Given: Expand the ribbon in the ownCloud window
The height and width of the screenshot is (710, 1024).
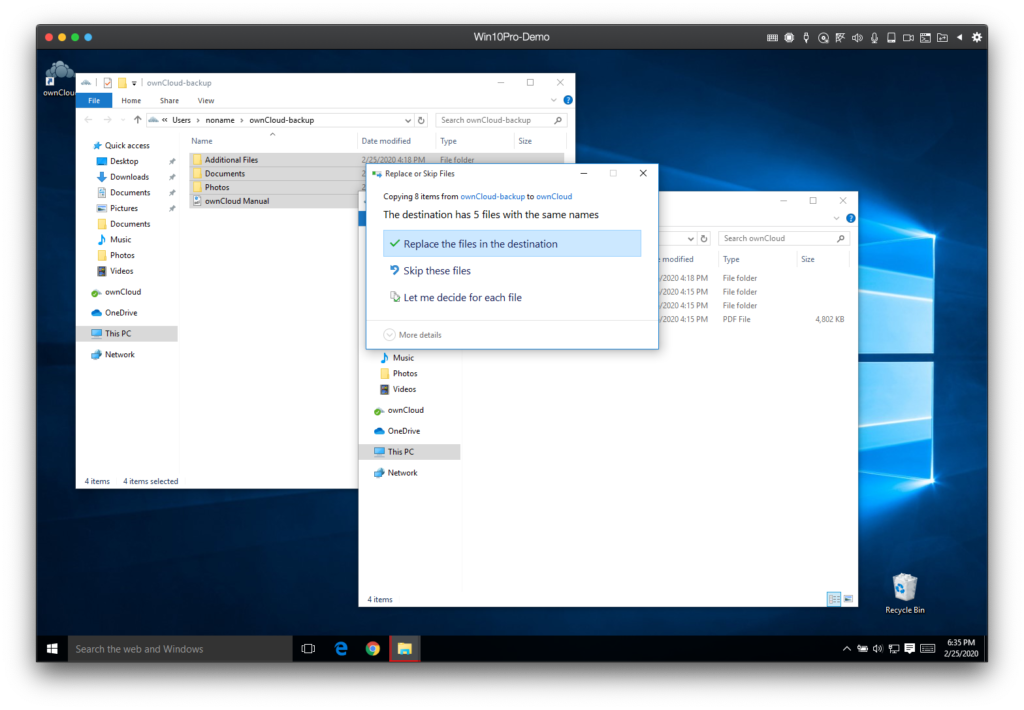Looking at the screenshot, I should tap(837, 218).
